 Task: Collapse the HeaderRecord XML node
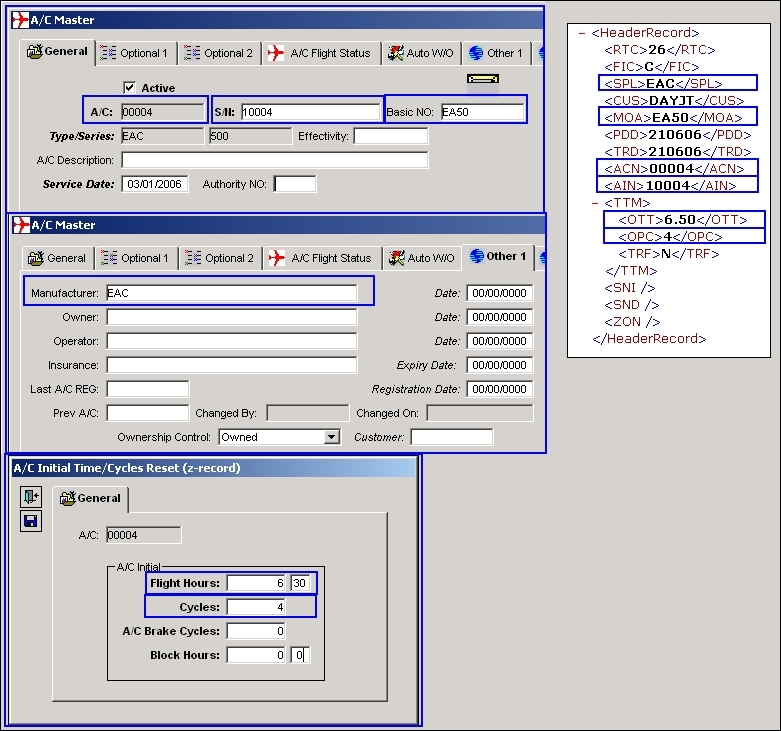coord(581,33)
